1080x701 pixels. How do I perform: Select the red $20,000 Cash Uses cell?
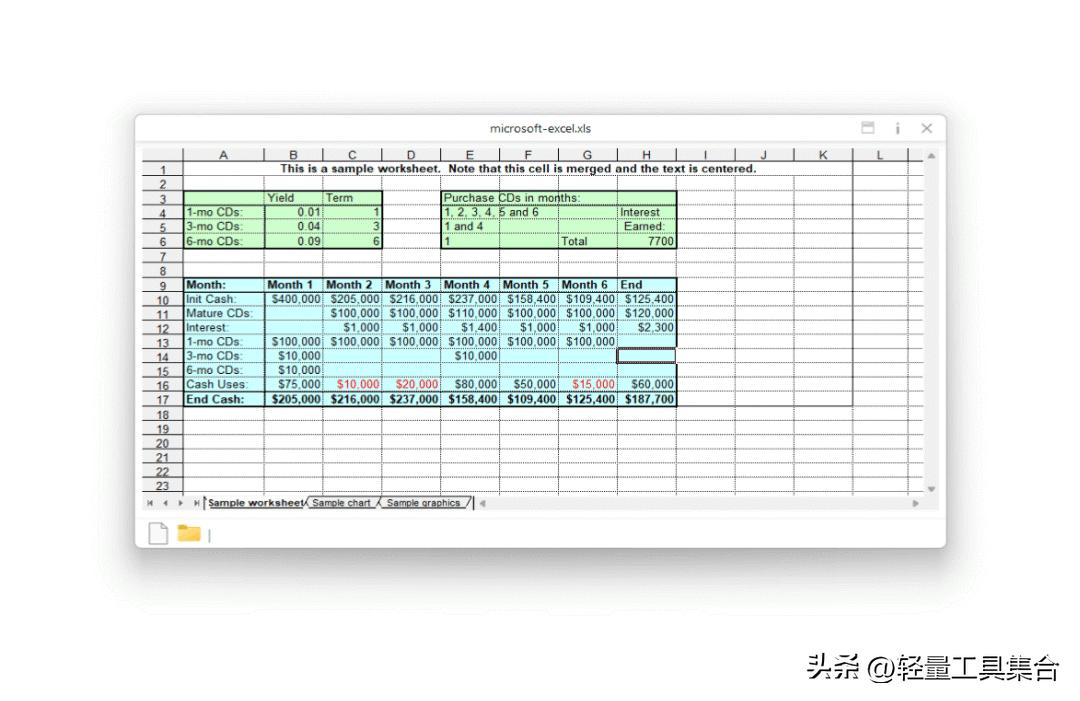(411, 384)
